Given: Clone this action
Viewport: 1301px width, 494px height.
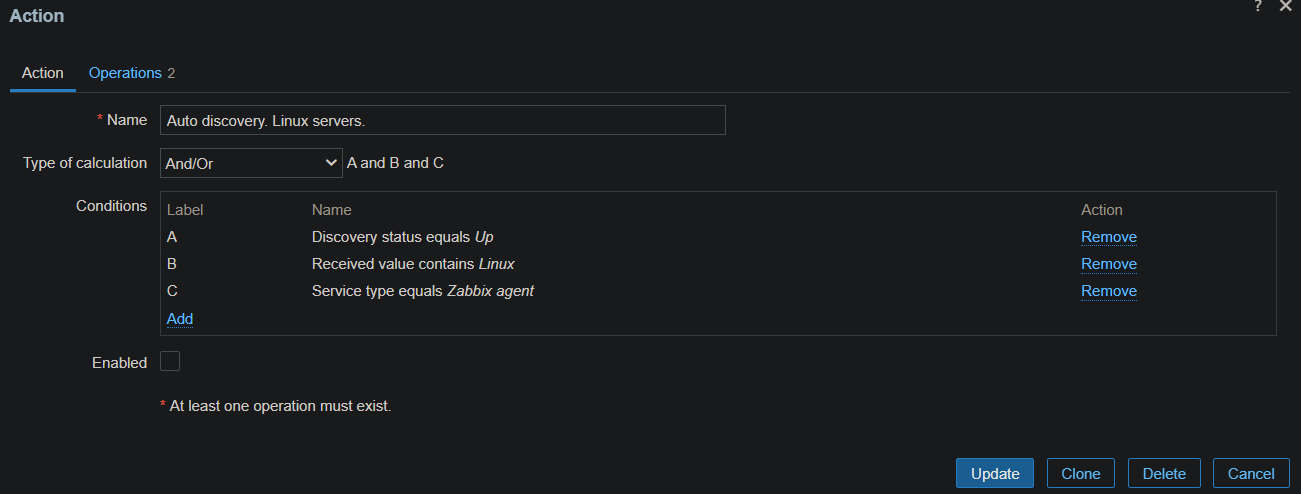Looking at the screenshot, I should click(x=1080, y=474).
